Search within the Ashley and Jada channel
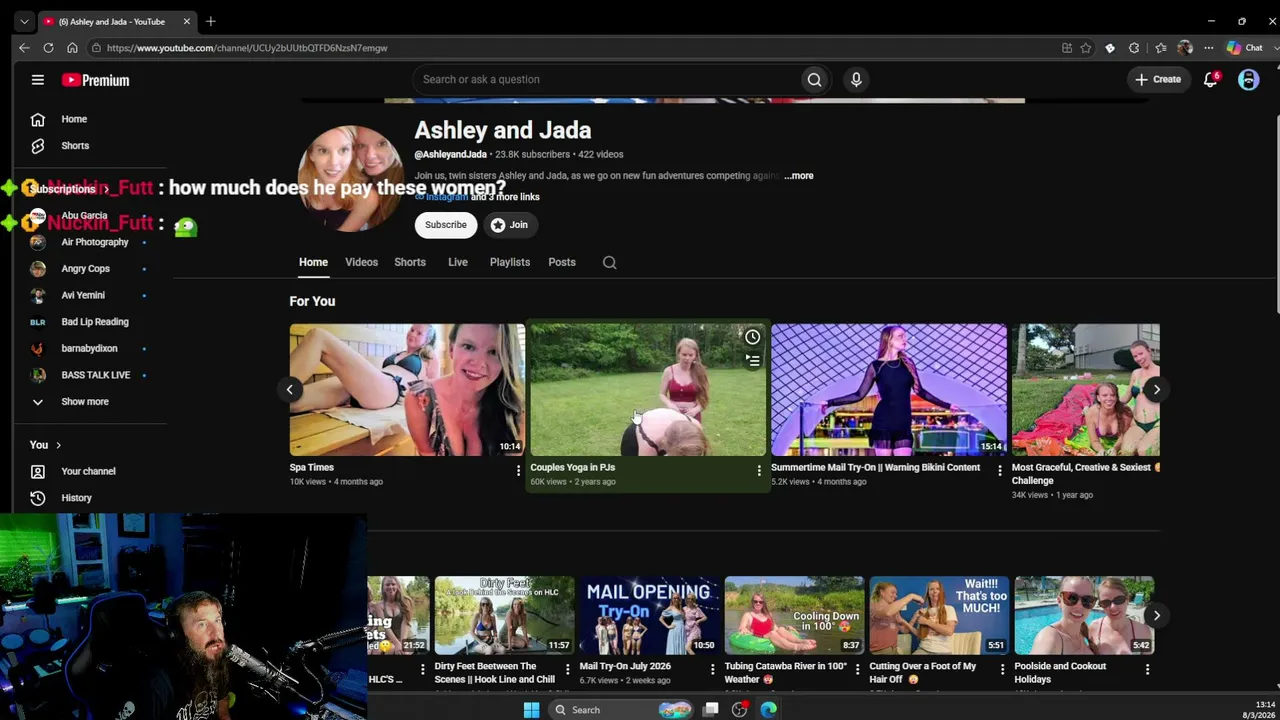The image size is (1280, 720). click(609, 262)
